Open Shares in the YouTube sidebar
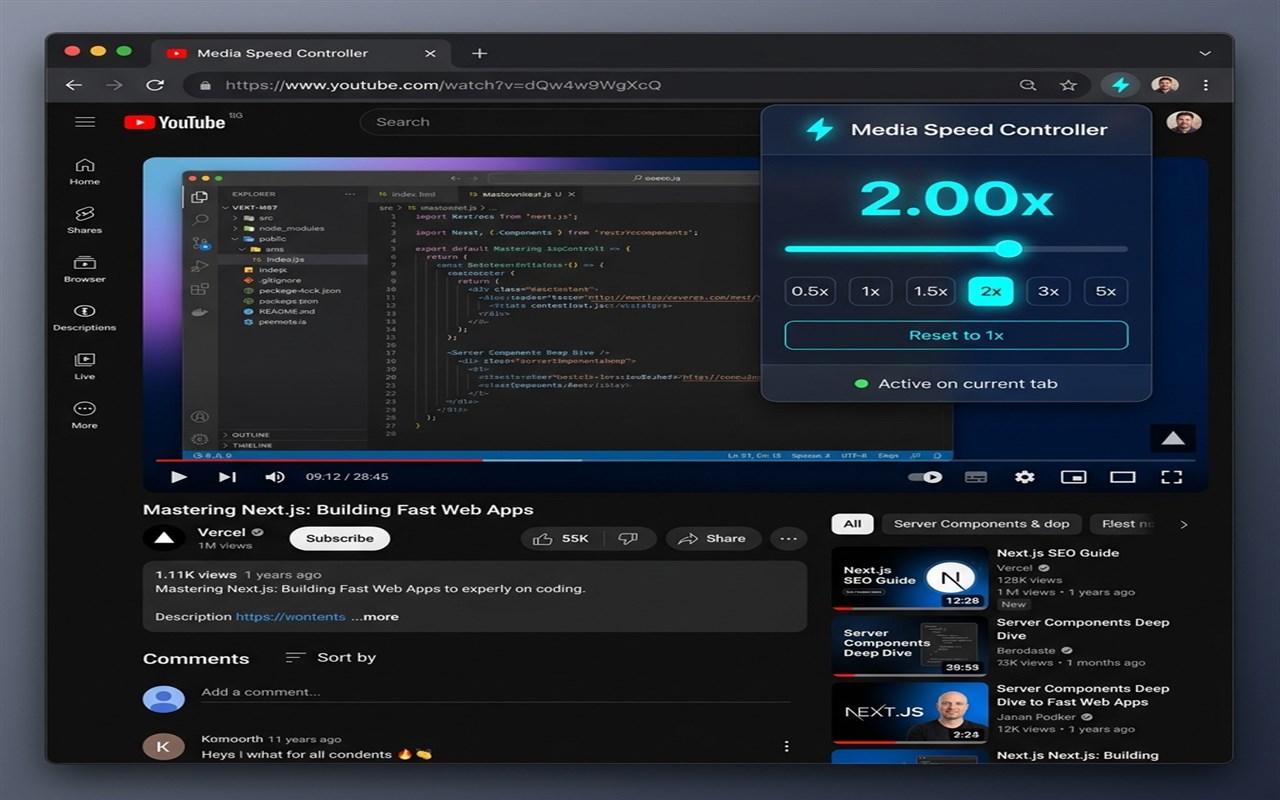 [x=85, y=220]
